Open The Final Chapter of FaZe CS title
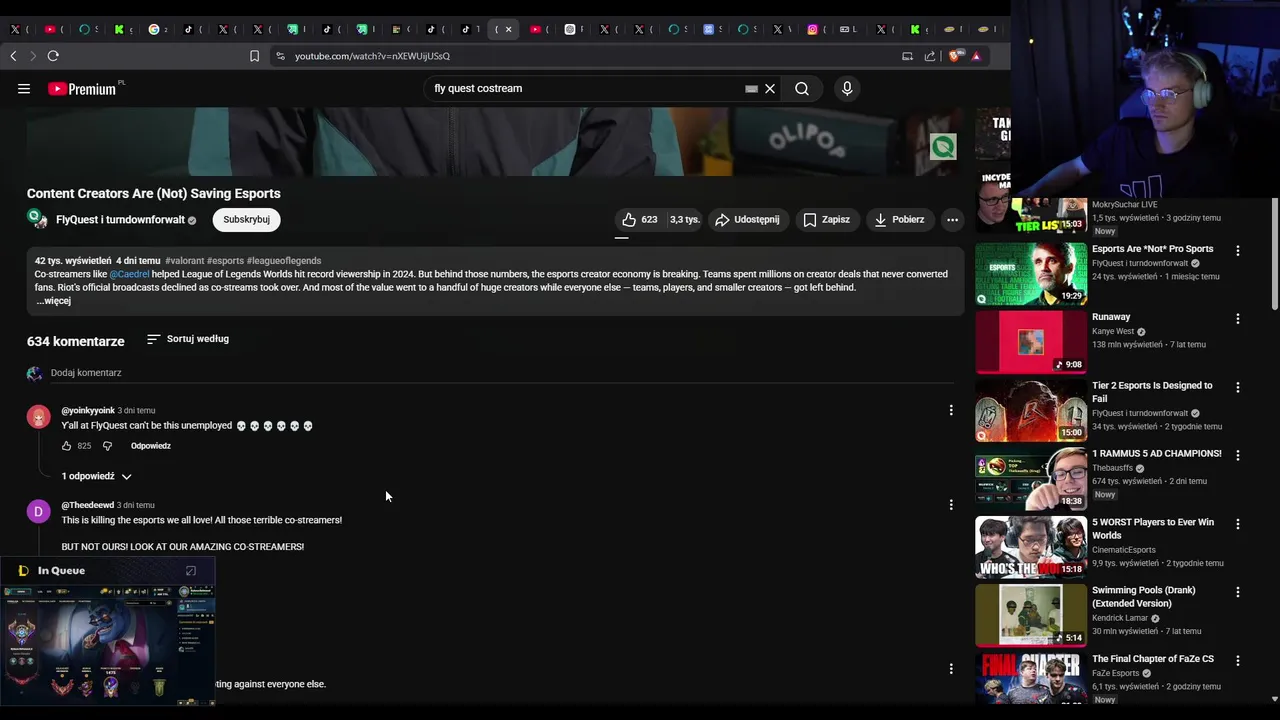 tap(1153, 659)
